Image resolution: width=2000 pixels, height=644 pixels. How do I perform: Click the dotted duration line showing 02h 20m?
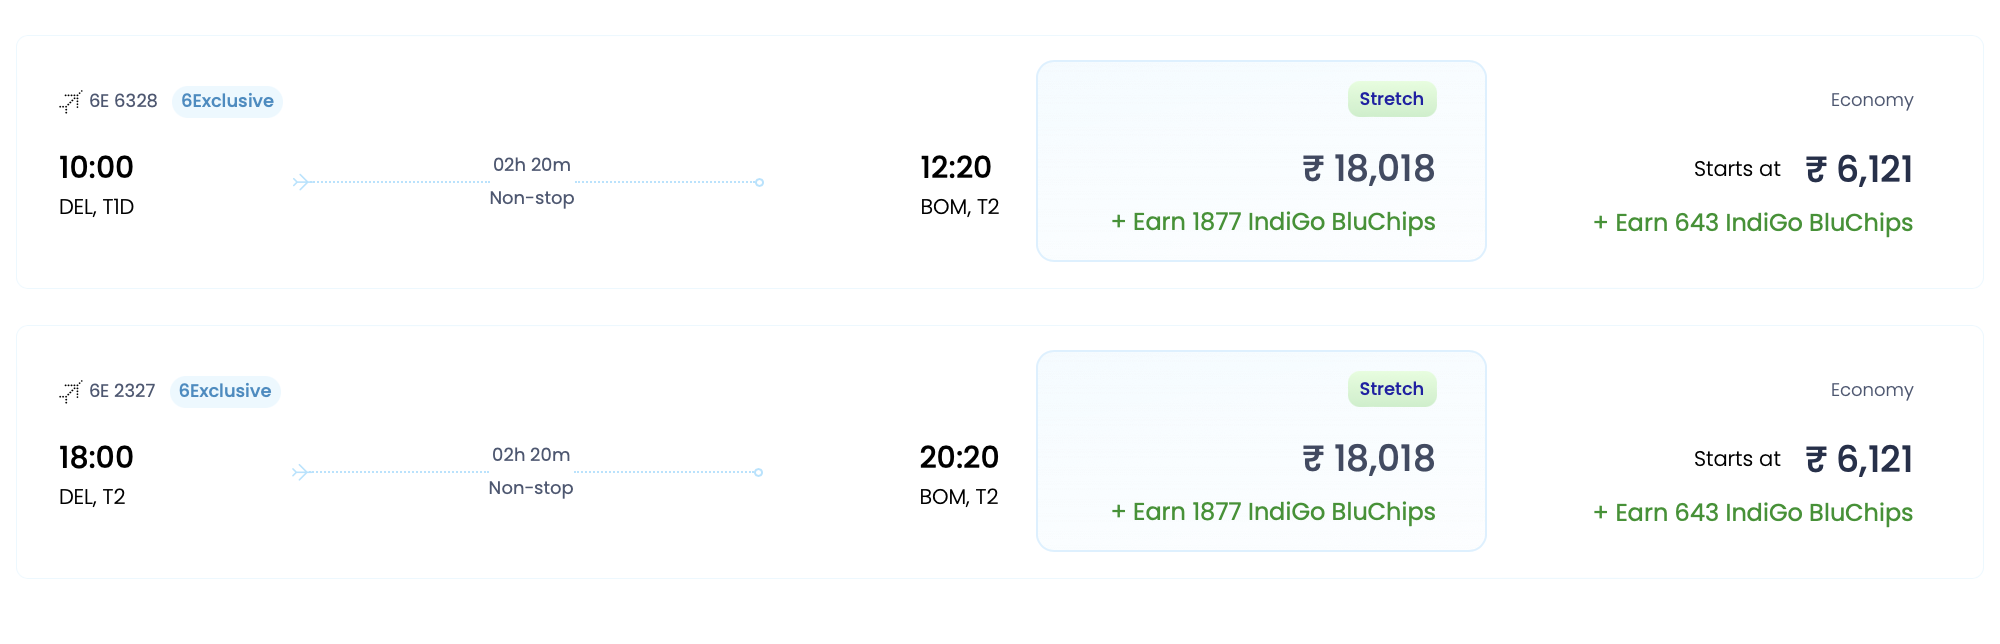[530, 180]
